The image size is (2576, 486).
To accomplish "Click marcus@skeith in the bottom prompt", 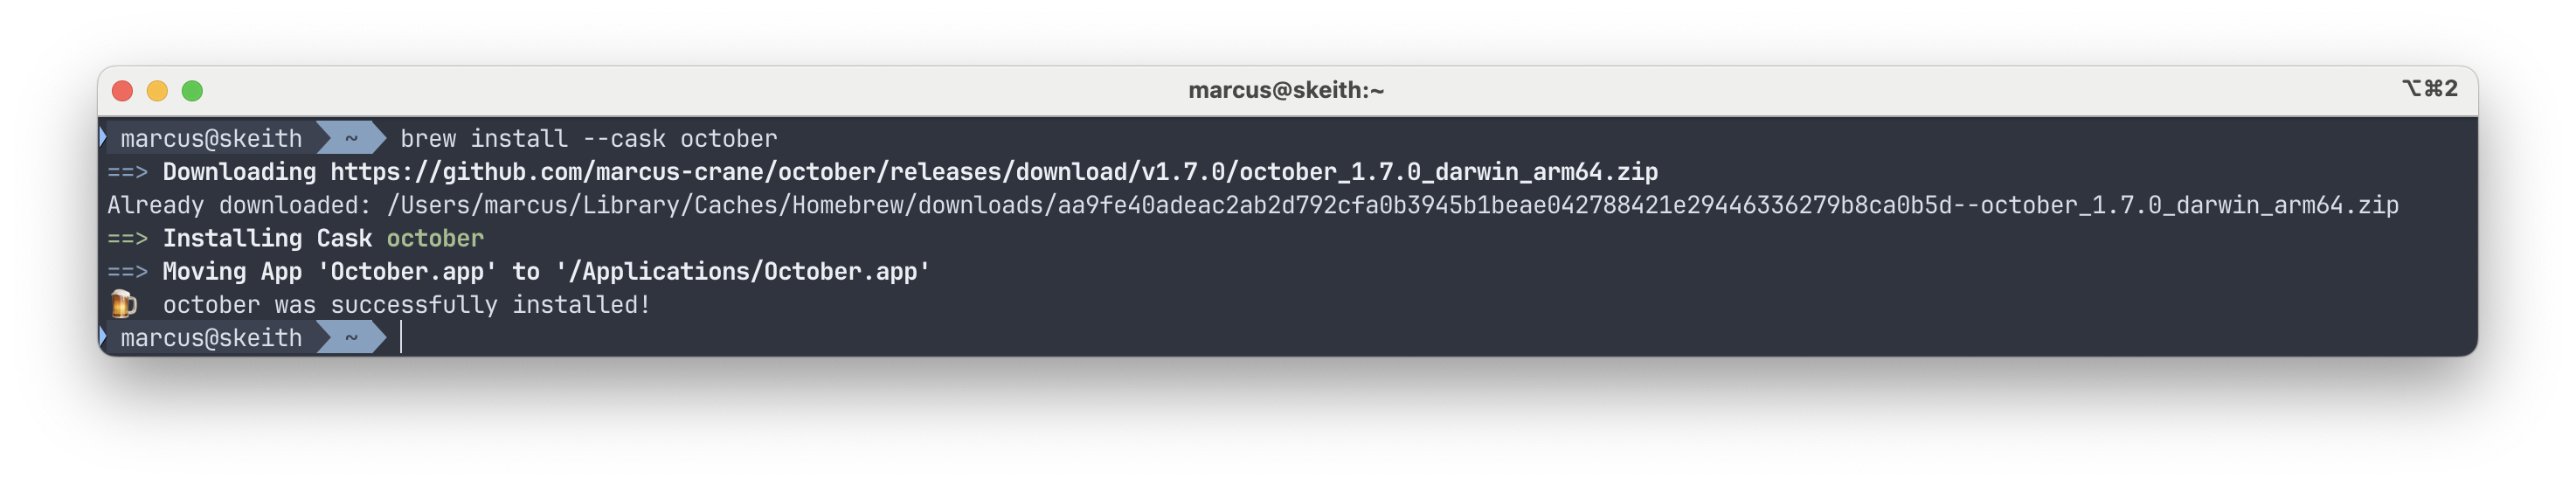I will click(211, 339).
